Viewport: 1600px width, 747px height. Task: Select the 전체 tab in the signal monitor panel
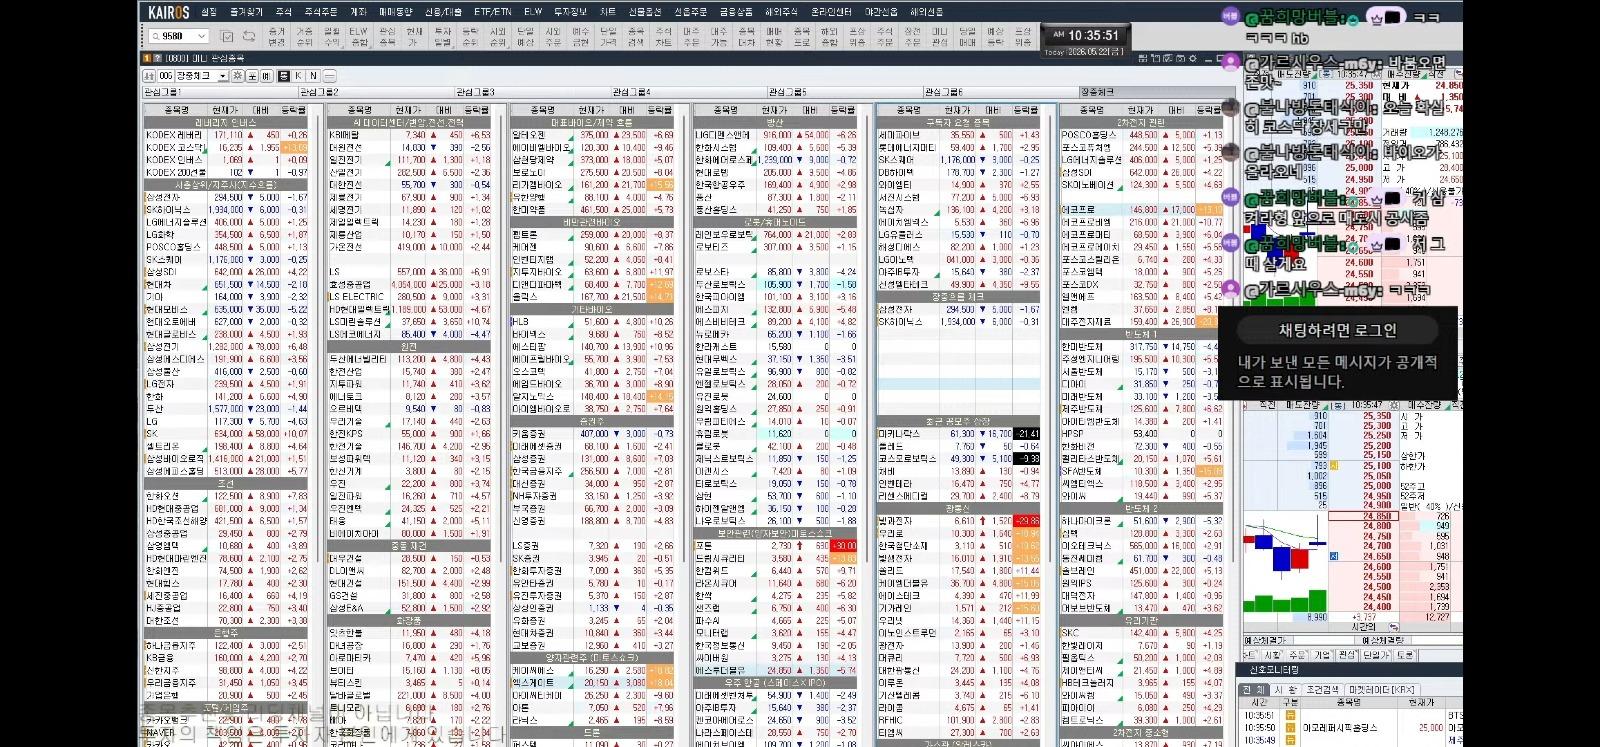[x=1254, y=690]
